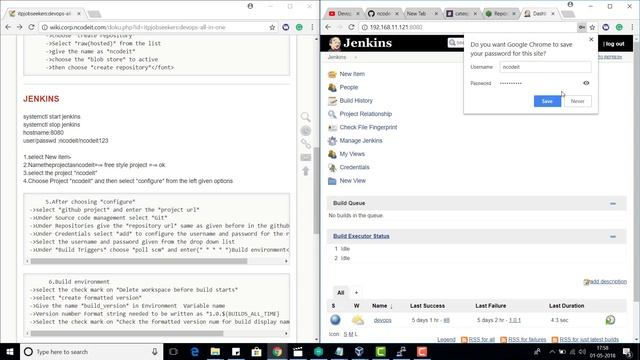Open Chrome menu in Jenkins window
Screen dimensions: 640x360
(632, 27)
